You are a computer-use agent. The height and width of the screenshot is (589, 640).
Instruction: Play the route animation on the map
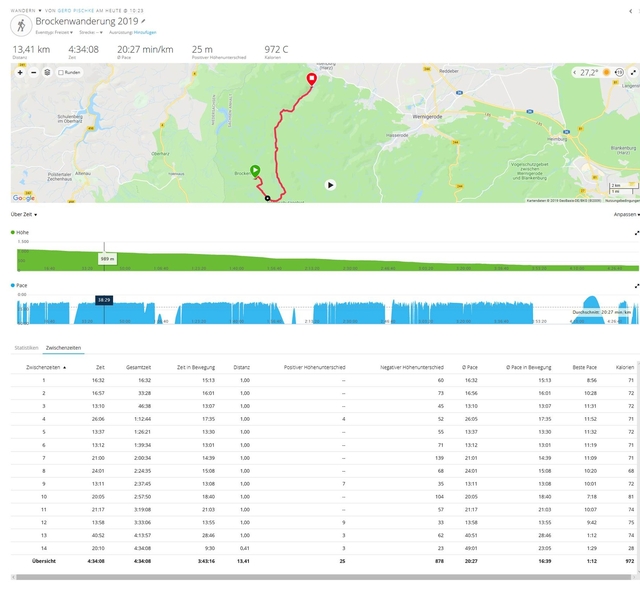click(x=331, y=184)
